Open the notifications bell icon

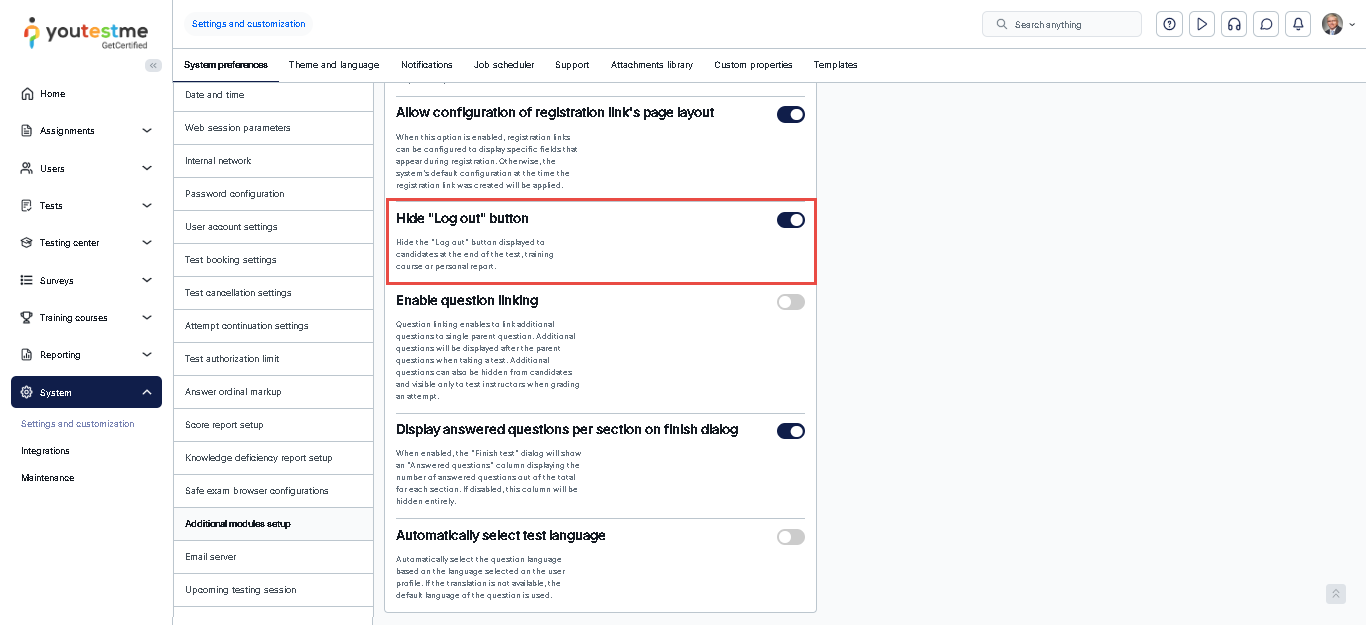point(1298,24)
